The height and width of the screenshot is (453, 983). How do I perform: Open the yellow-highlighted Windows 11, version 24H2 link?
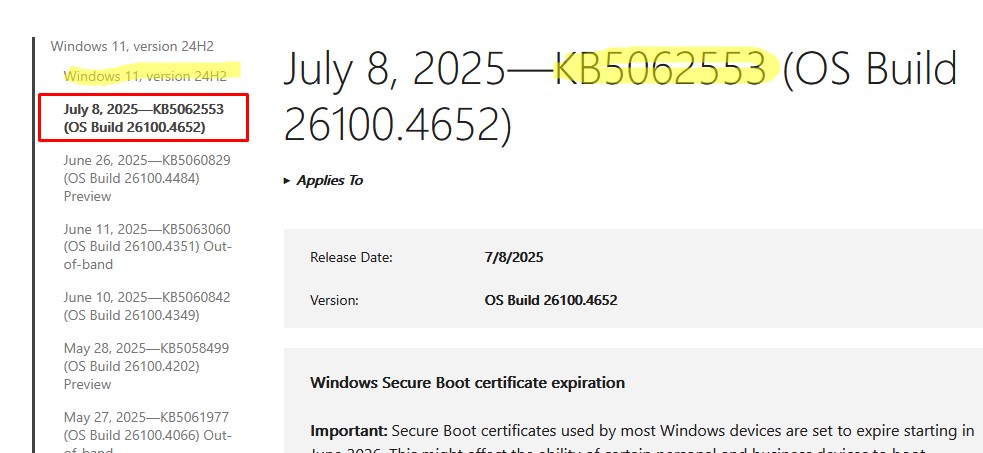coord(145,76)
